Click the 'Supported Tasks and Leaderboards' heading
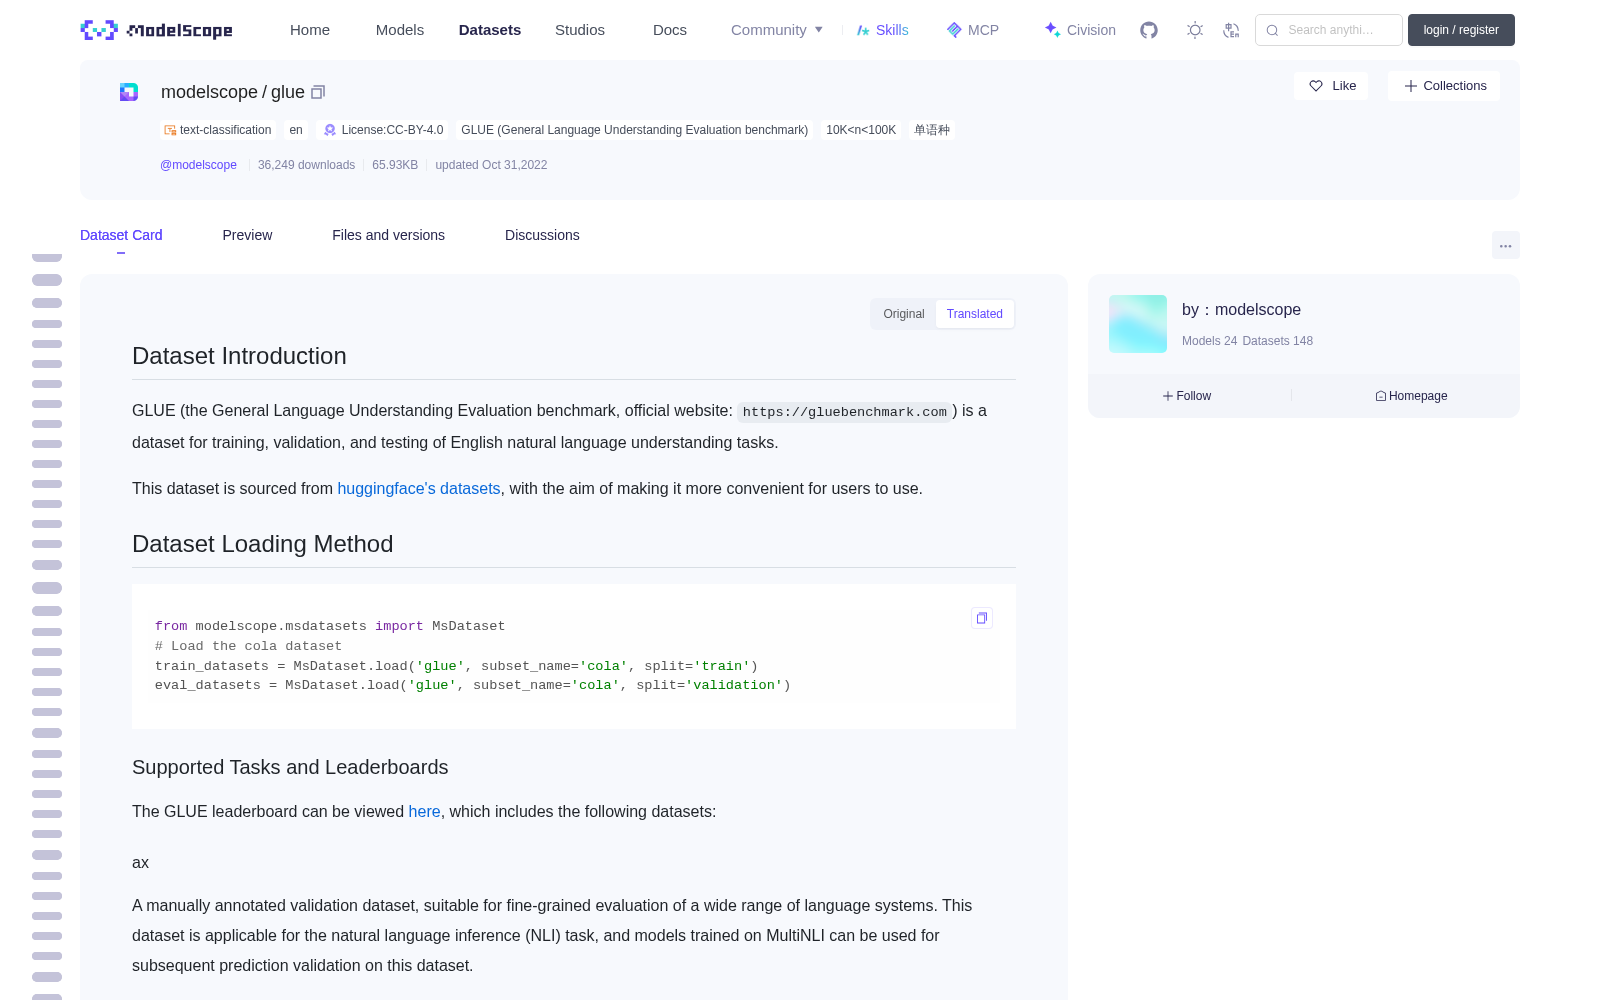1600x1000 pixels. (290, 767)
